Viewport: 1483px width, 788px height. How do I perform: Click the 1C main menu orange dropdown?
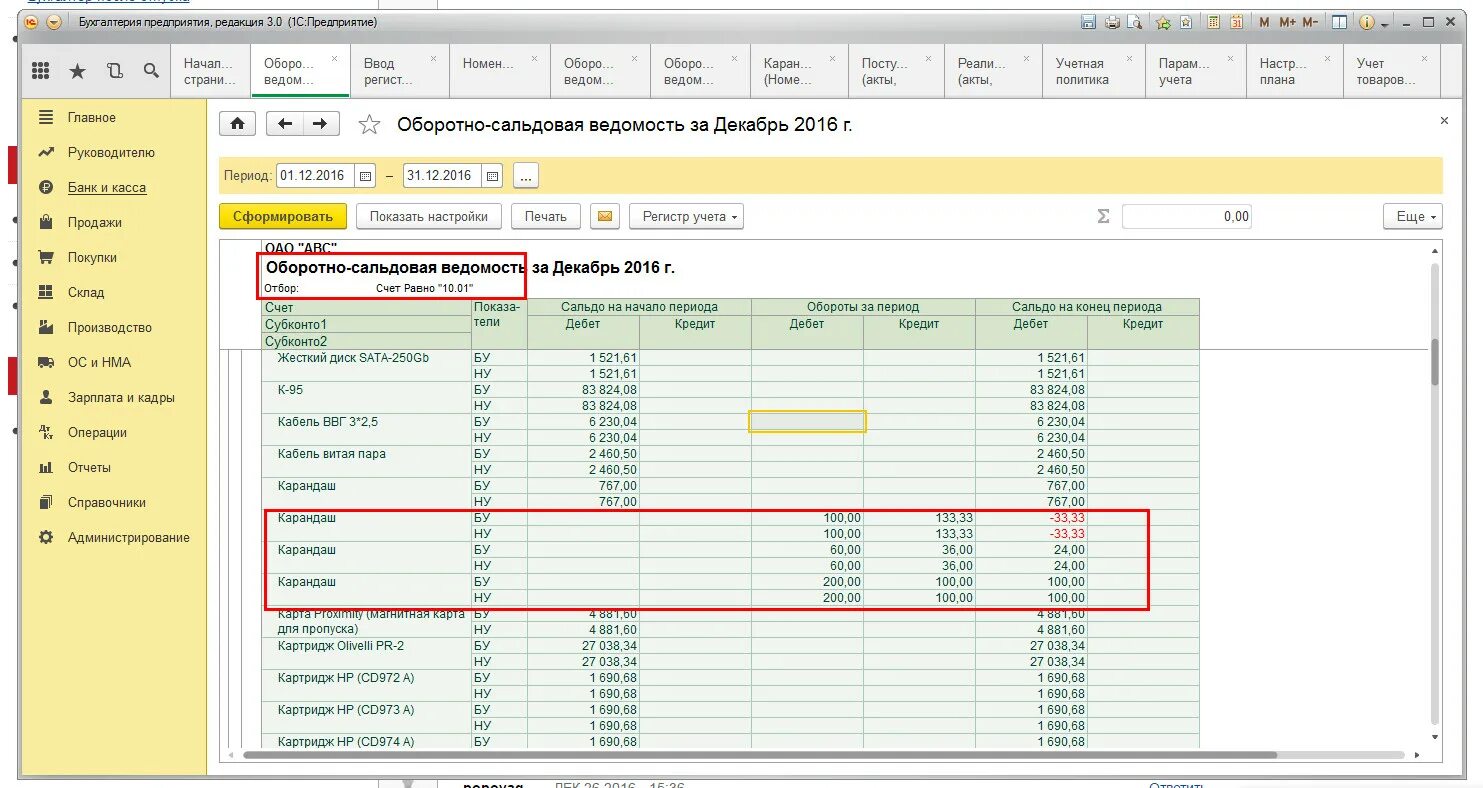pos(54,22)
